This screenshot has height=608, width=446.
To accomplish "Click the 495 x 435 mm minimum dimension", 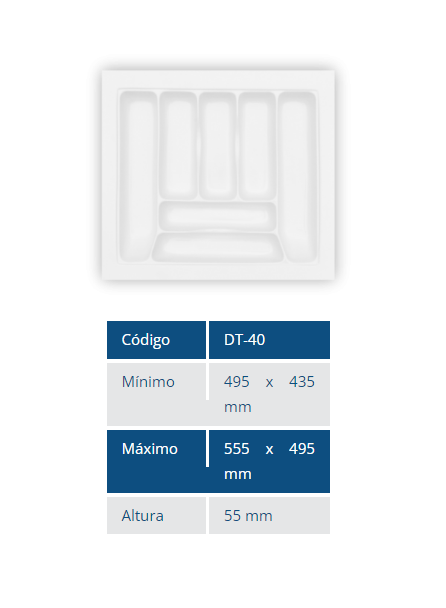I will [x=270, y=394].
